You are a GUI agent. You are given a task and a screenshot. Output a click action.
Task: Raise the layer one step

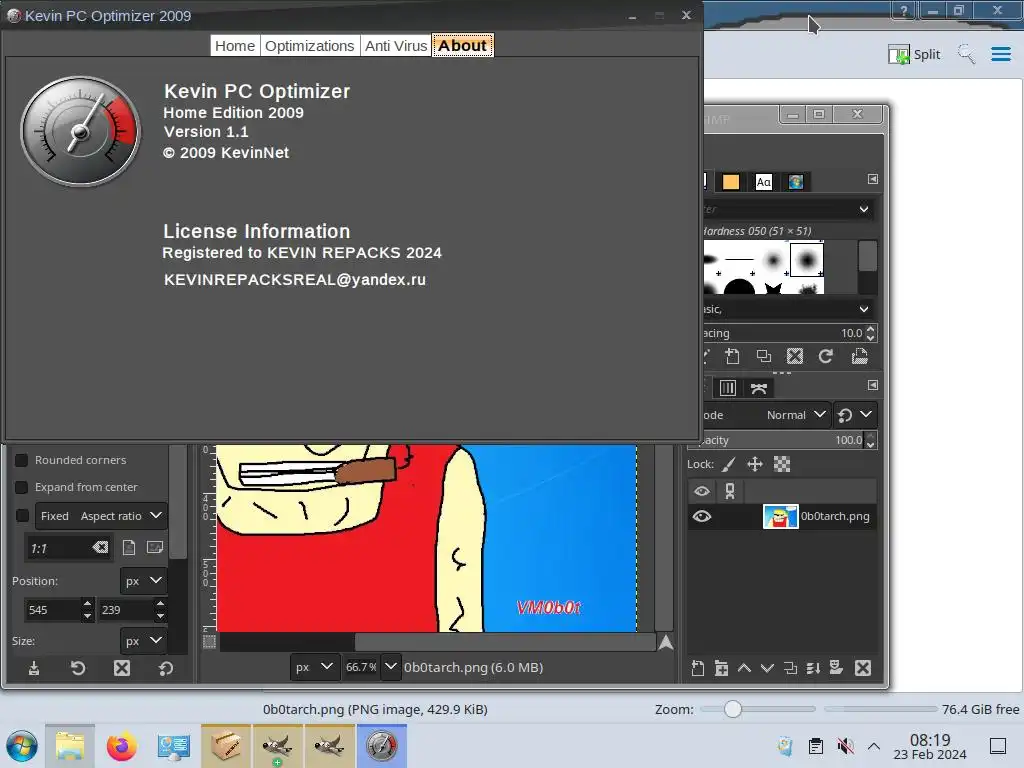click(x=744, y=668)
